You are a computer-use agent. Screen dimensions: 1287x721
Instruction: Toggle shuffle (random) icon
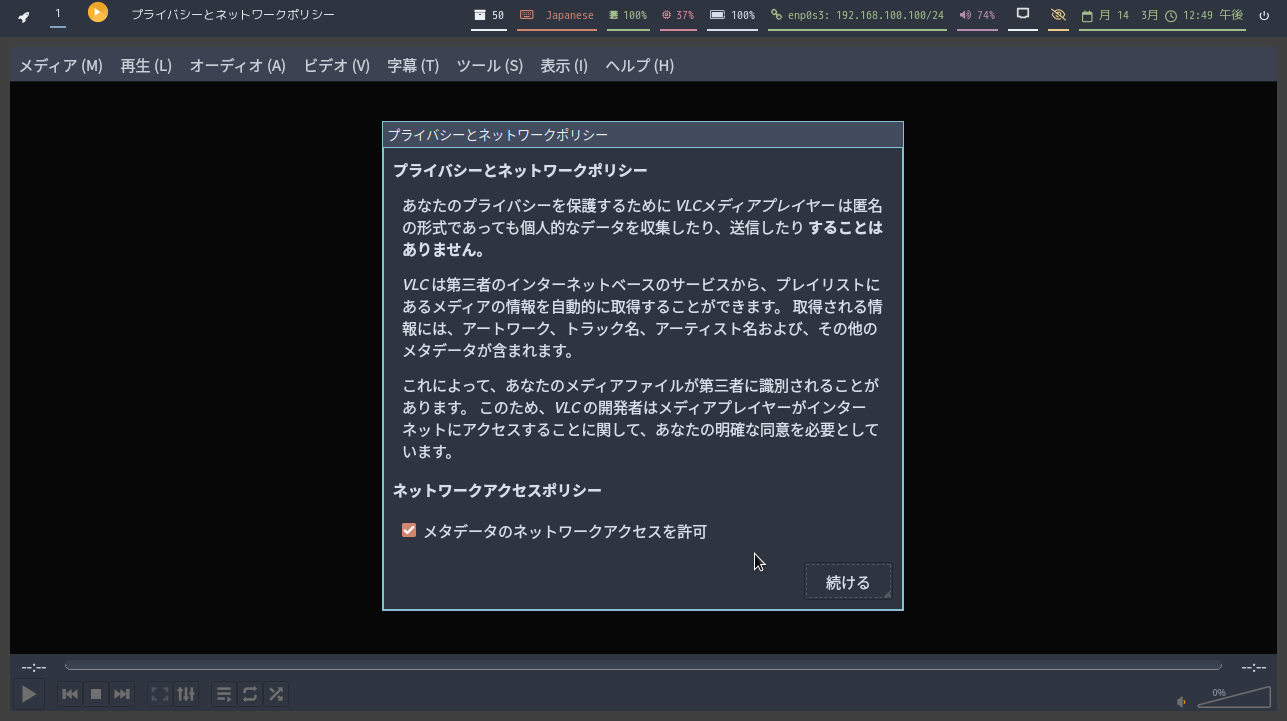pyautogui.click(x=276, y=693)
